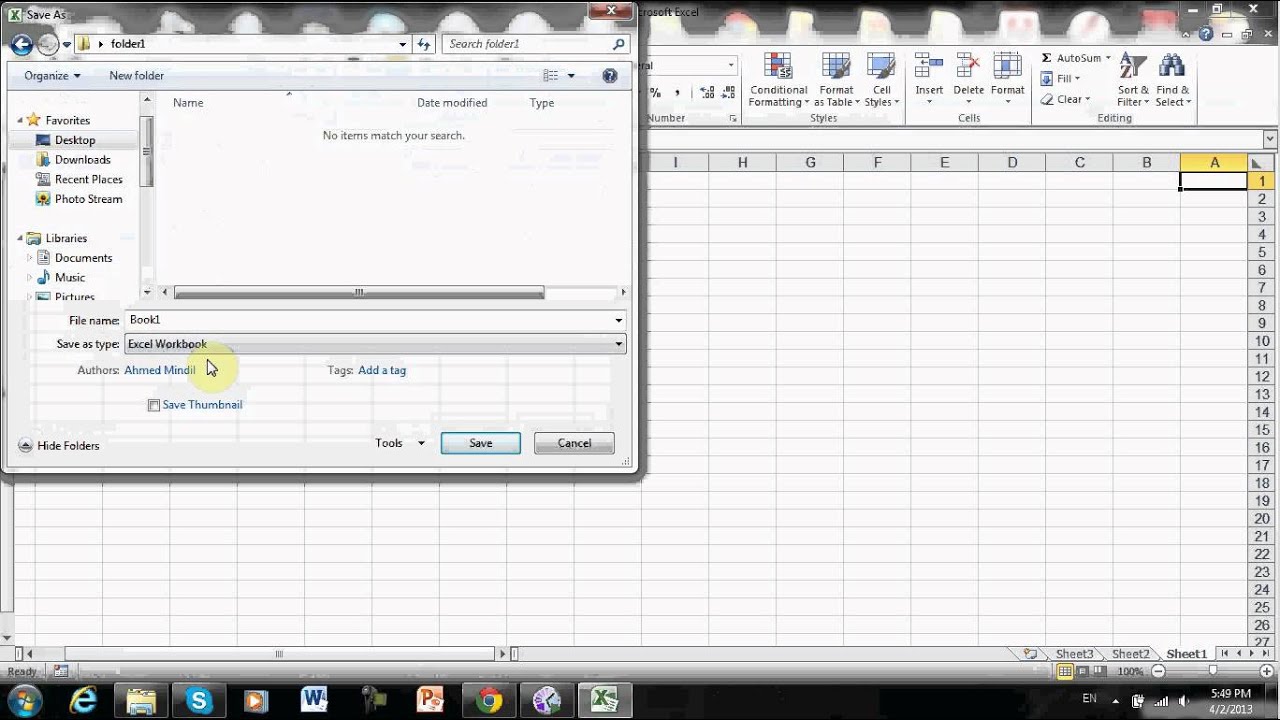Click the Insert Worksheet tab icon
1280x720 pixels.
1030,654
